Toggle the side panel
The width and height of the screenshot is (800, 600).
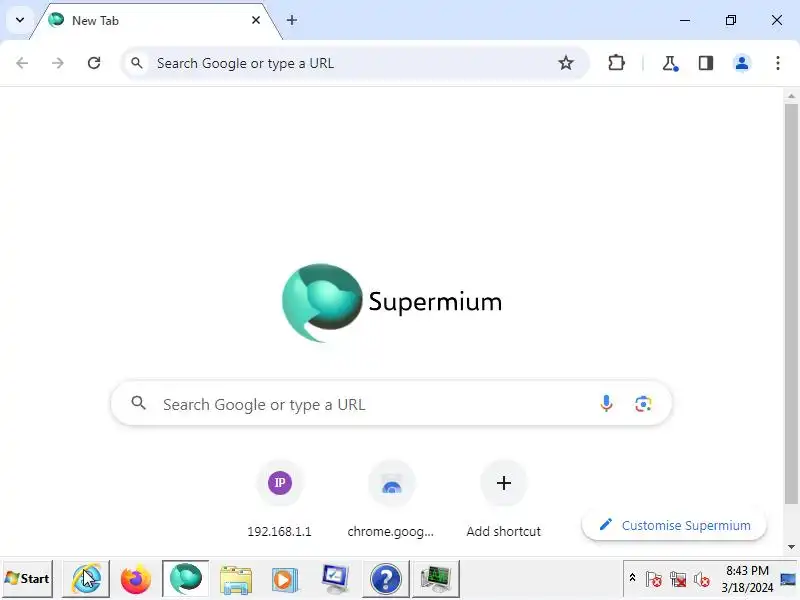[x=706, y=63]
